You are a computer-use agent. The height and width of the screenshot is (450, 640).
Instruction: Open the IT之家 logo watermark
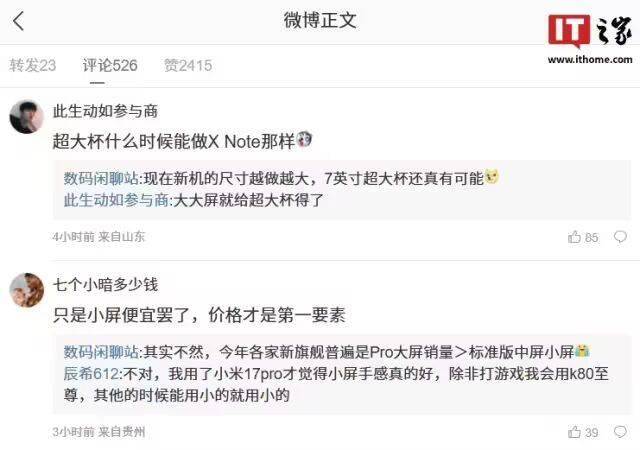(x=590, y=31)
